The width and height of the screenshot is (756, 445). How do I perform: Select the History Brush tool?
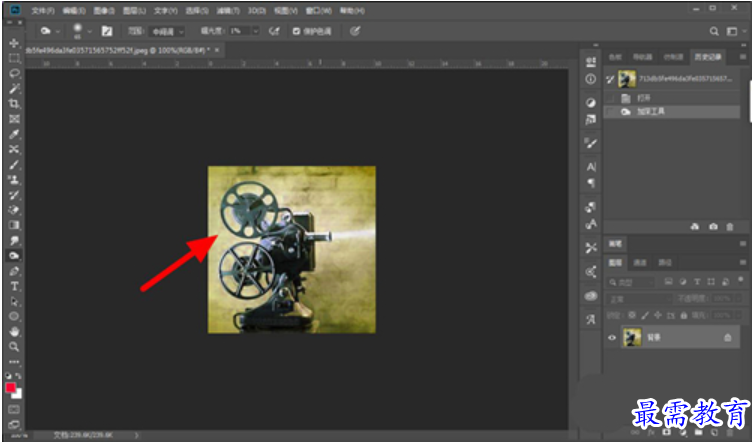(x=14, y=195)
